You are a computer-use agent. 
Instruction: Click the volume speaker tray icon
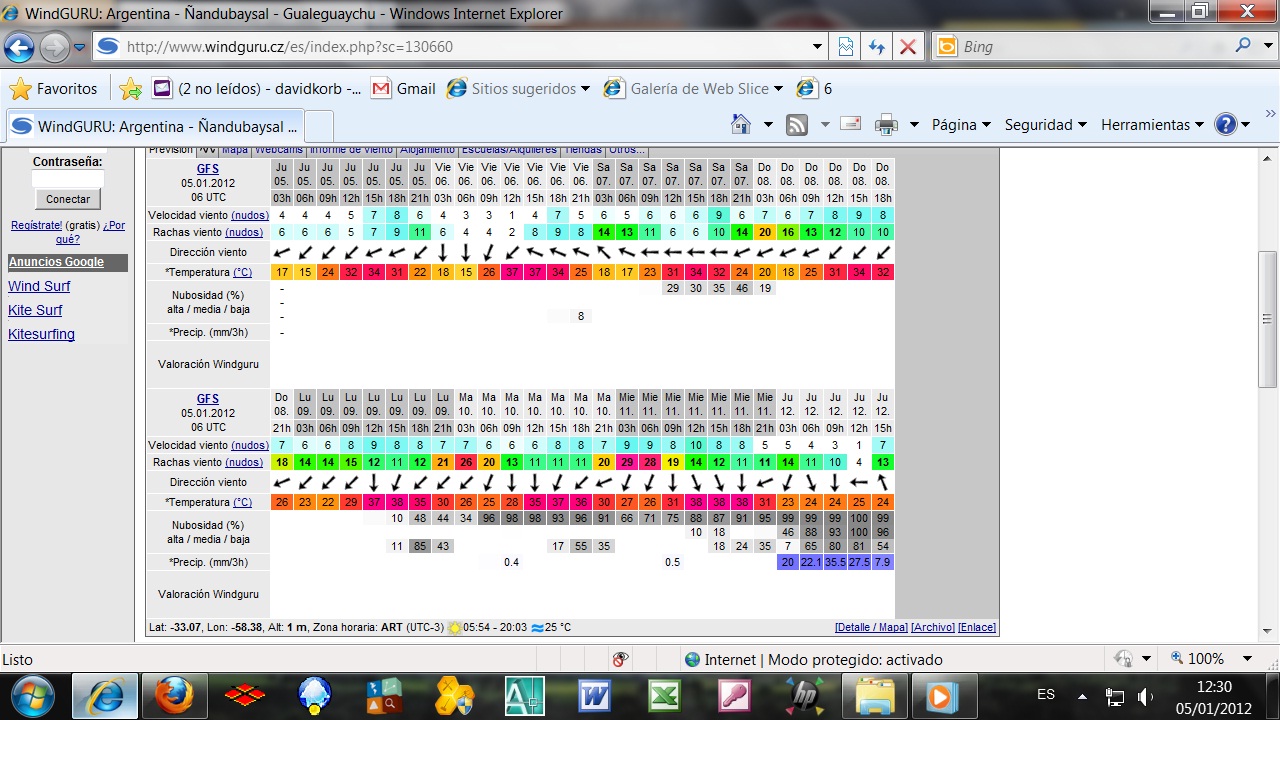click(1146, 696)
